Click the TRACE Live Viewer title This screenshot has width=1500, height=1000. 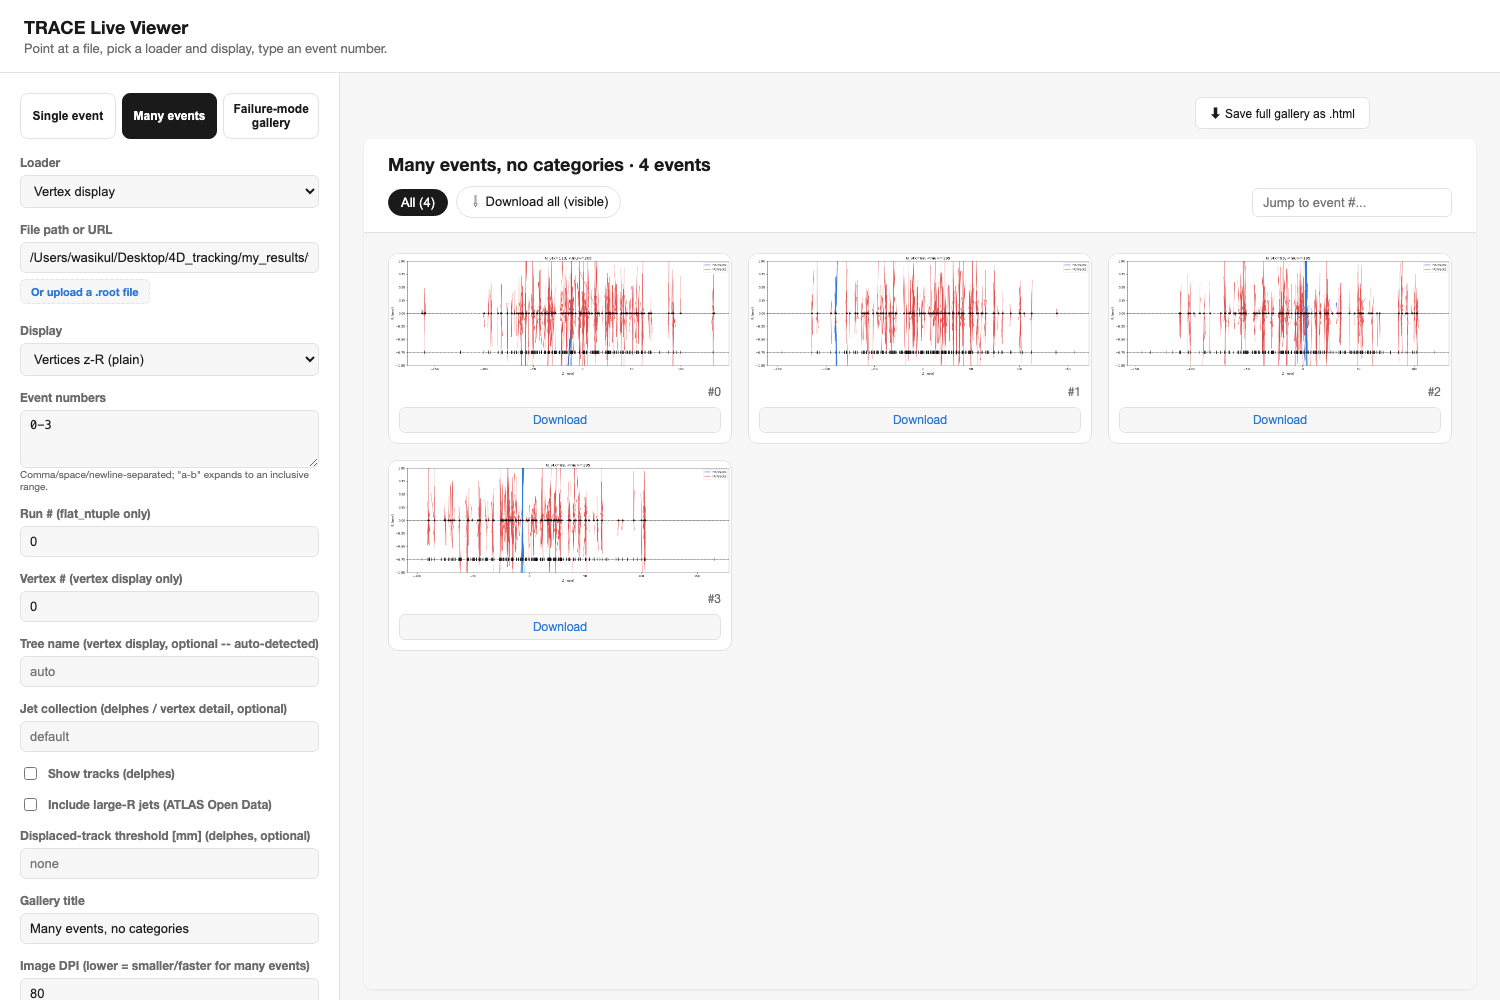click(106, 28)
